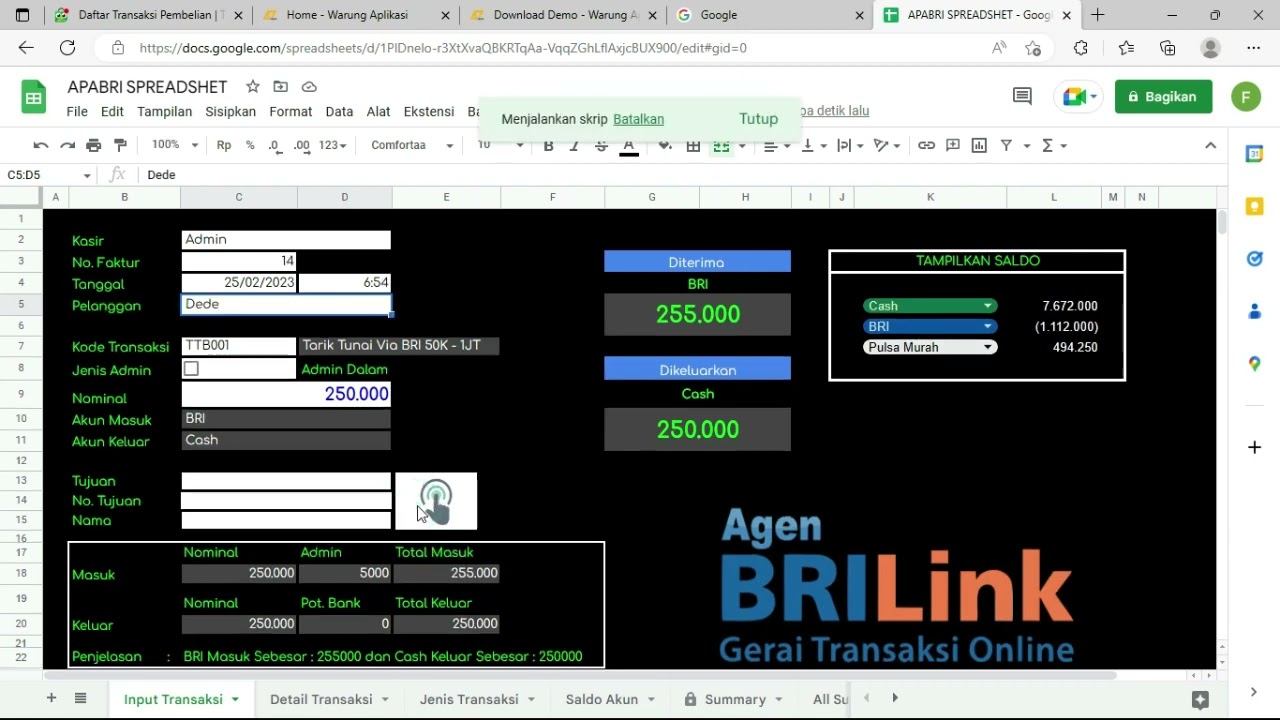Screen dimensions: 1280x720
Task: Create a filter with funnel icon
Action: tap(1007, 146)
